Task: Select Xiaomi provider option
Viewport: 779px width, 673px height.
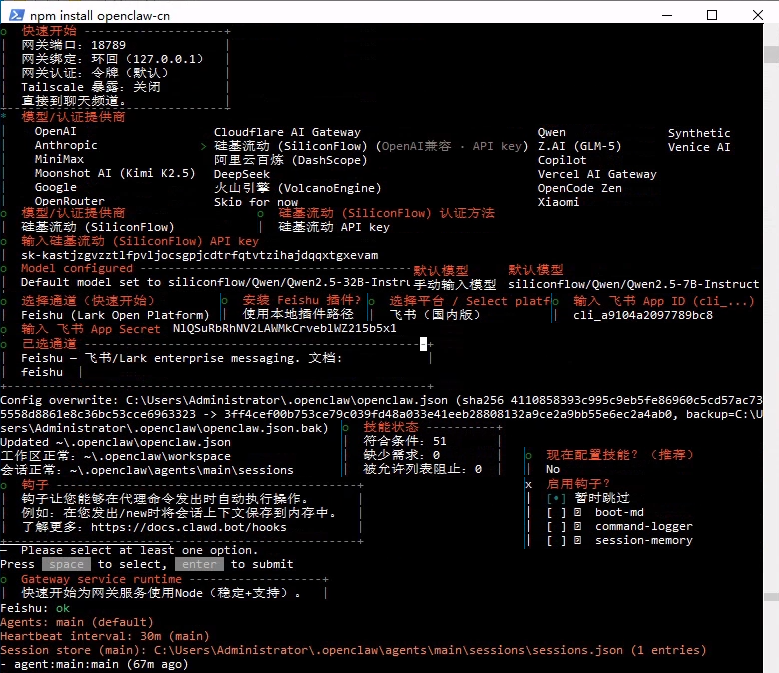Action: tap(558, 202)
